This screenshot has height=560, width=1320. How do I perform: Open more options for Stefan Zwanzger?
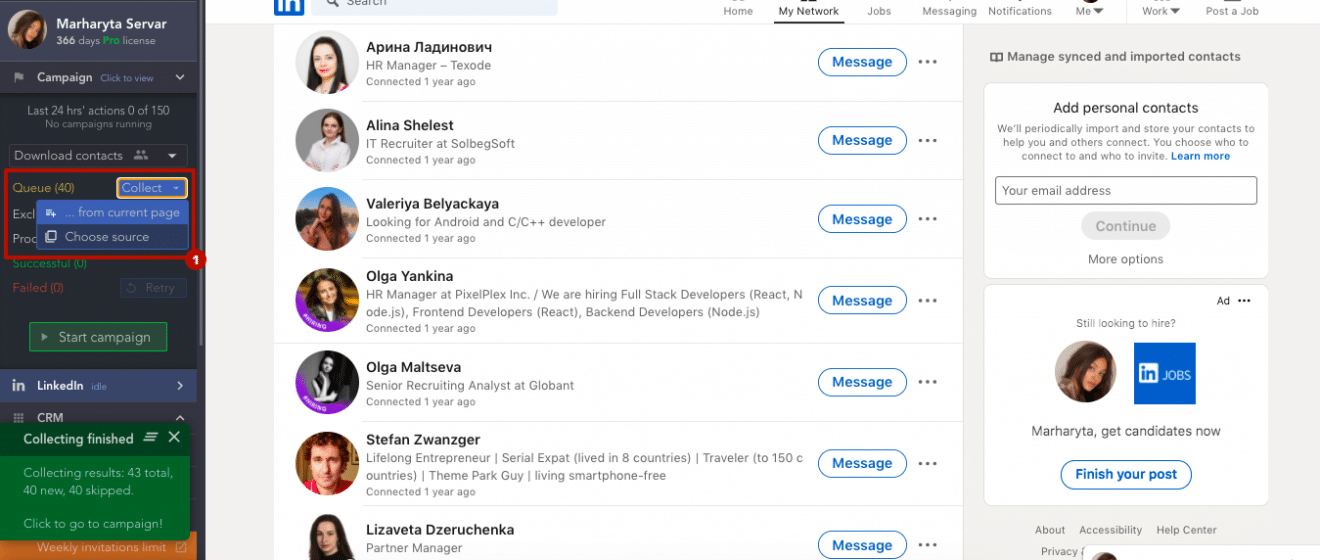click(x=928, y=464)
